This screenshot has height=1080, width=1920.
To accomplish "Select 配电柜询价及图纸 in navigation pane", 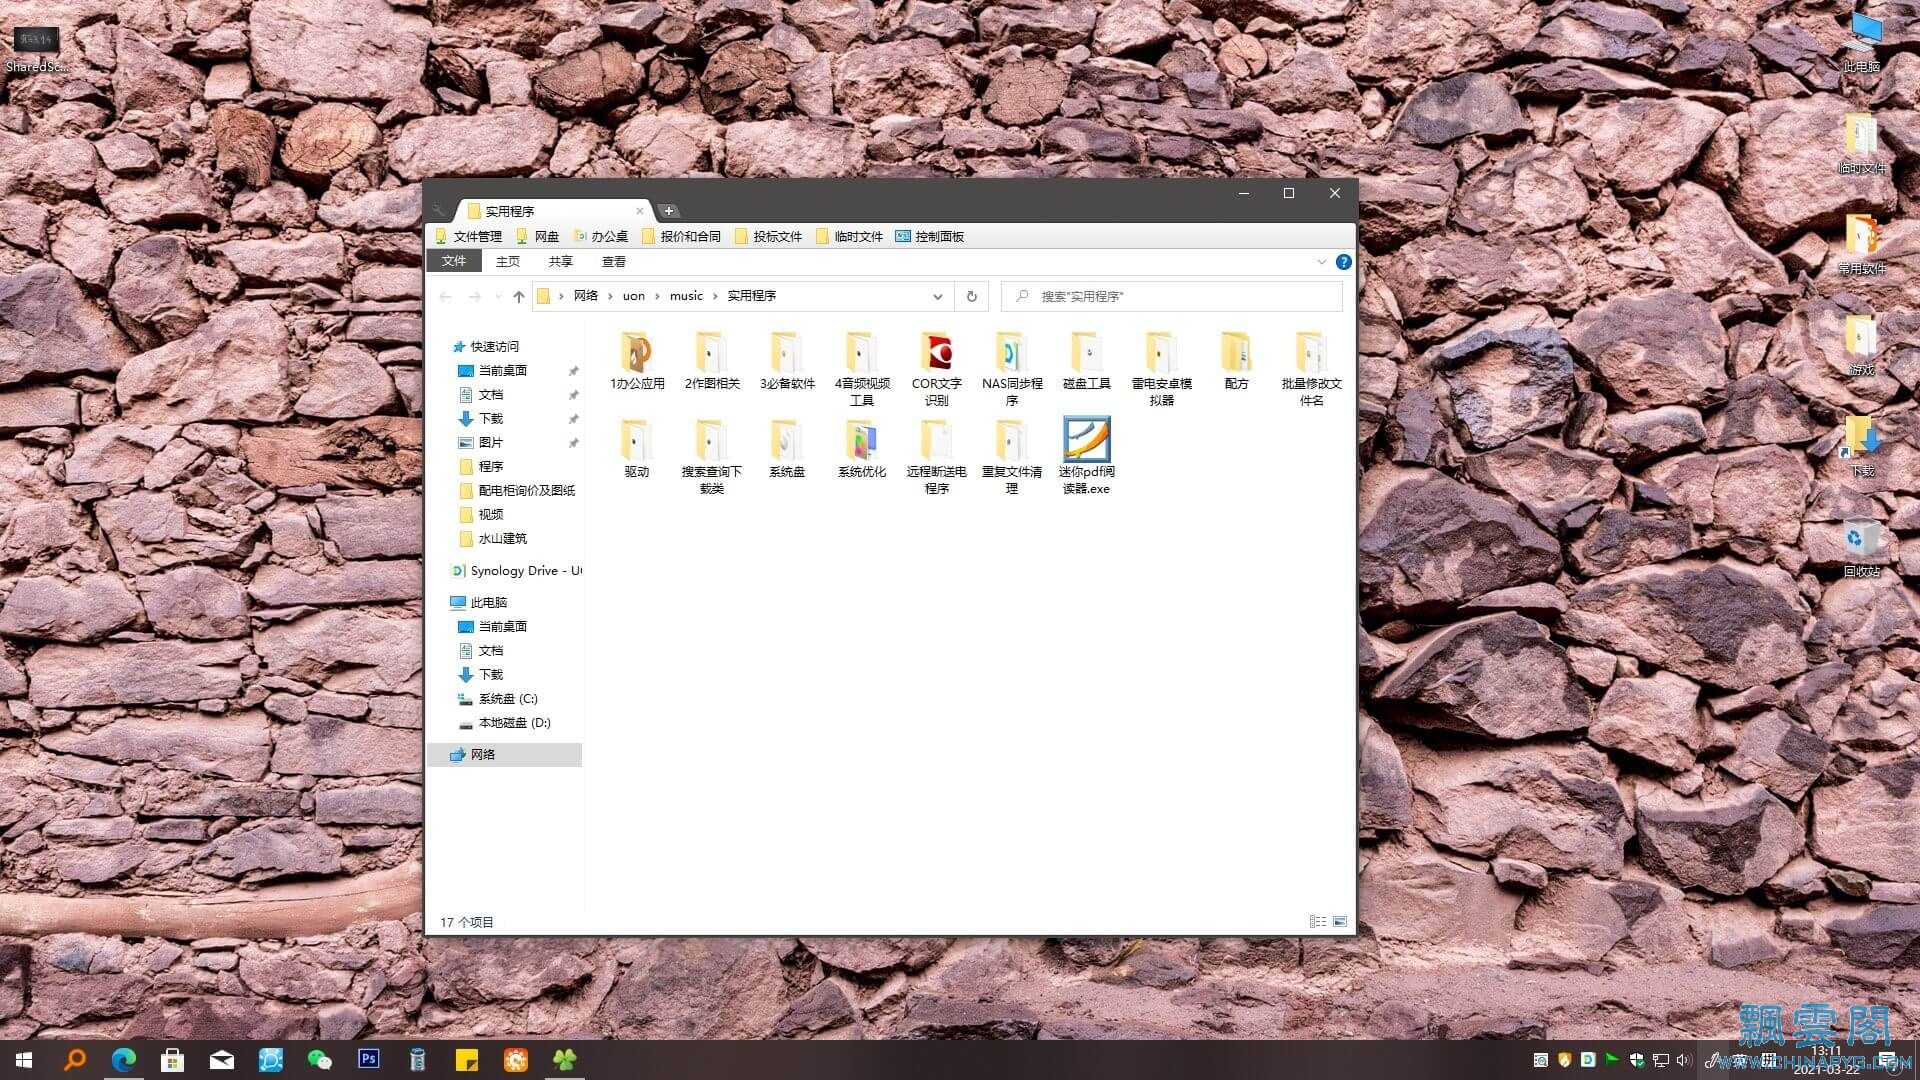I will (x=517, y=490).
